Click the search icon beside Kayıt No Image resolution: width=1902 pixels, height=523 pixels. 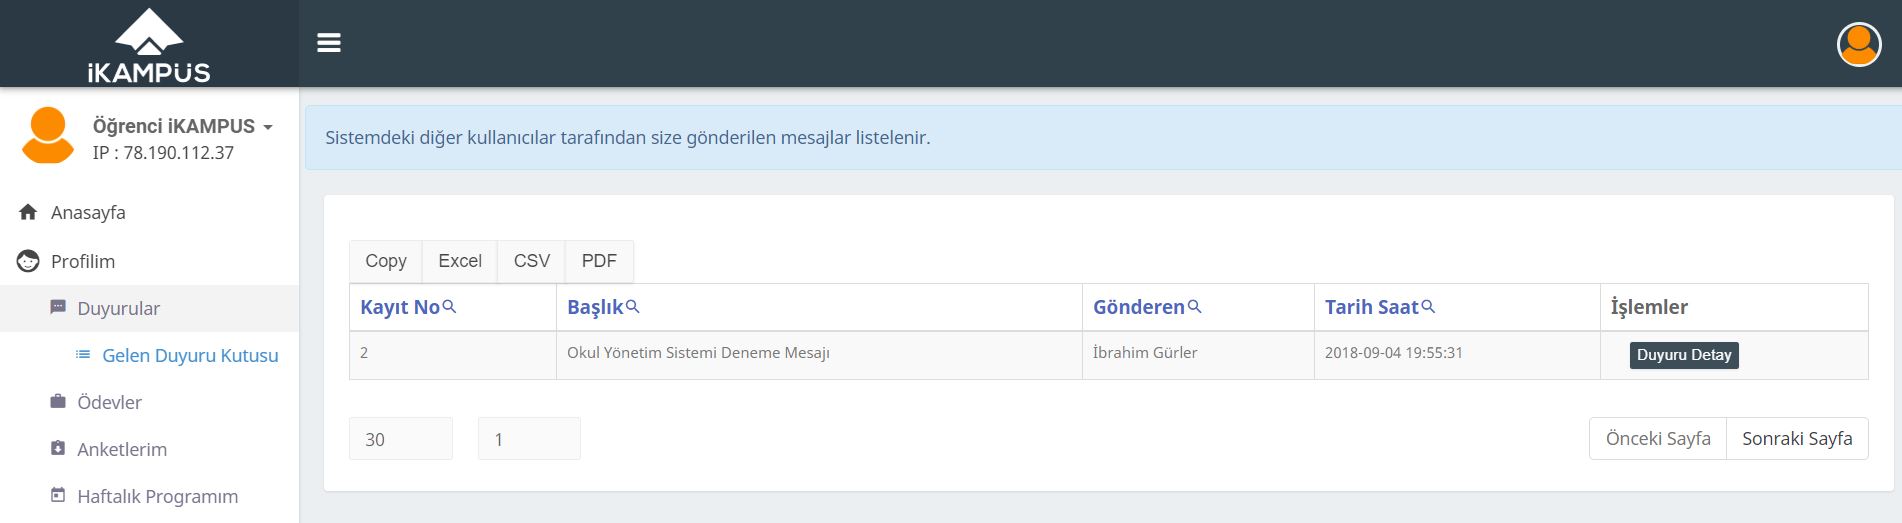point(449,307)
